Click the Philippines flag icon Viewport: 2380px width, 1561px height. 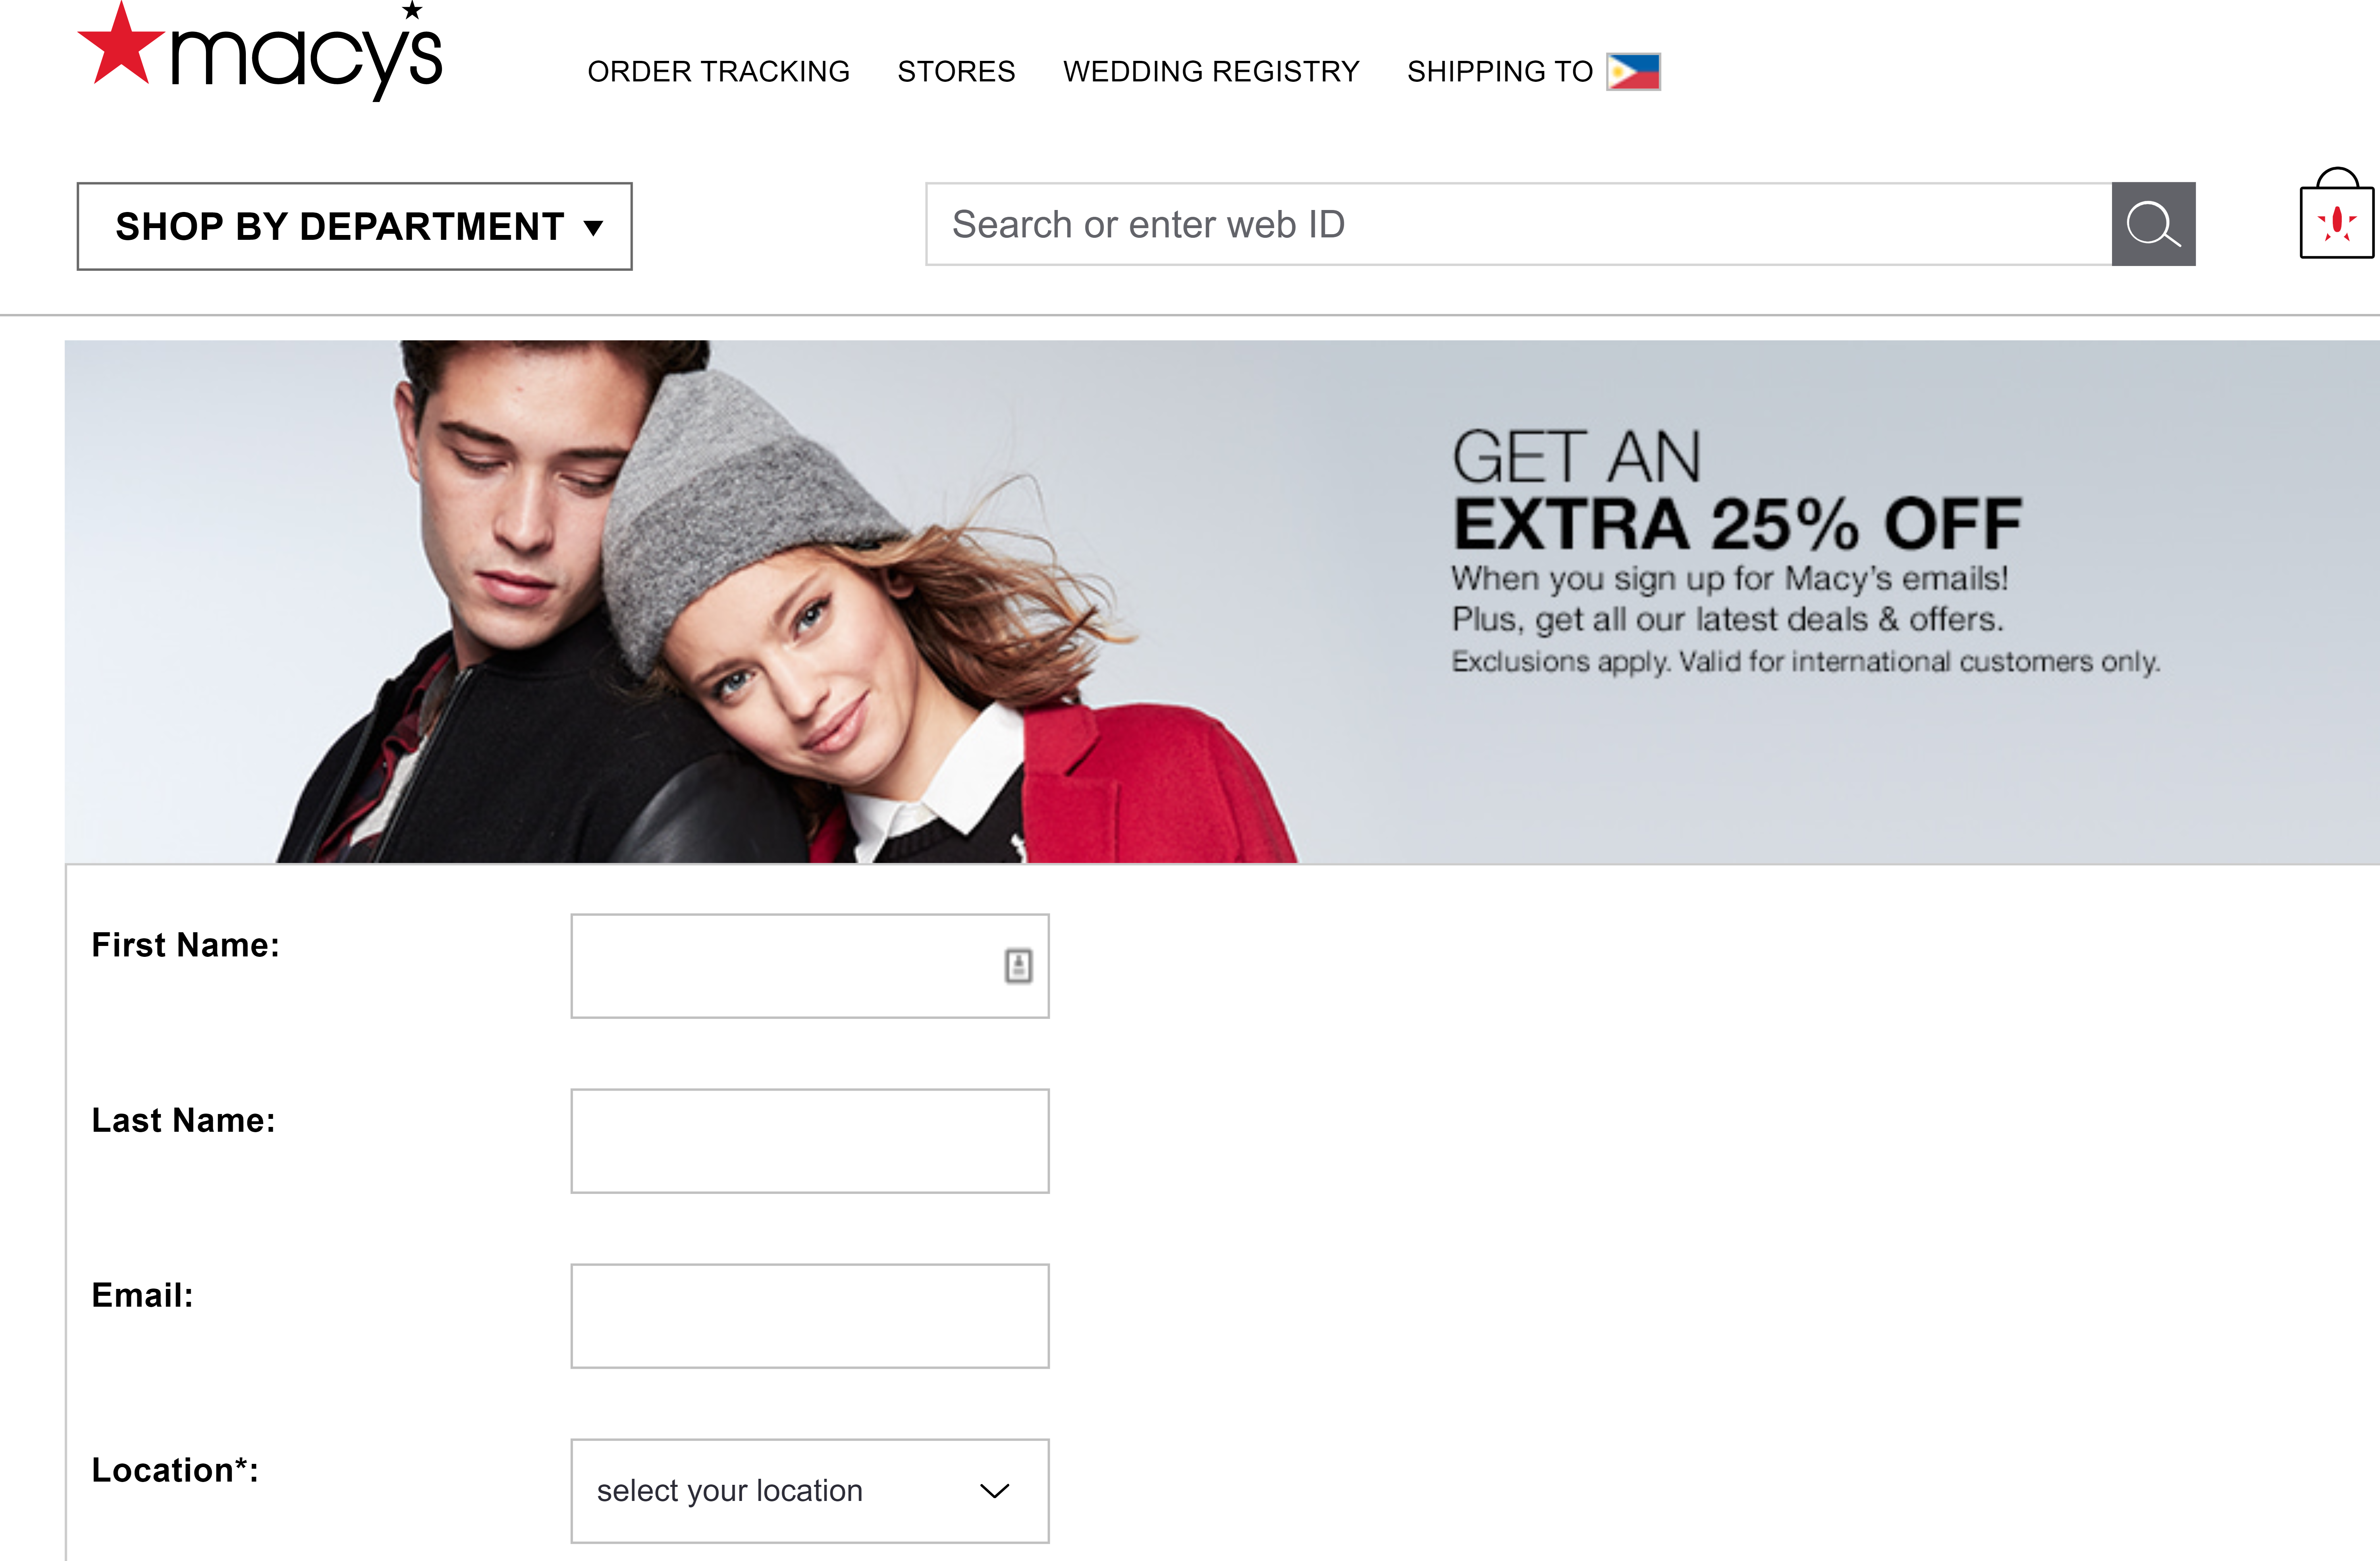[x=1633, y=71]
